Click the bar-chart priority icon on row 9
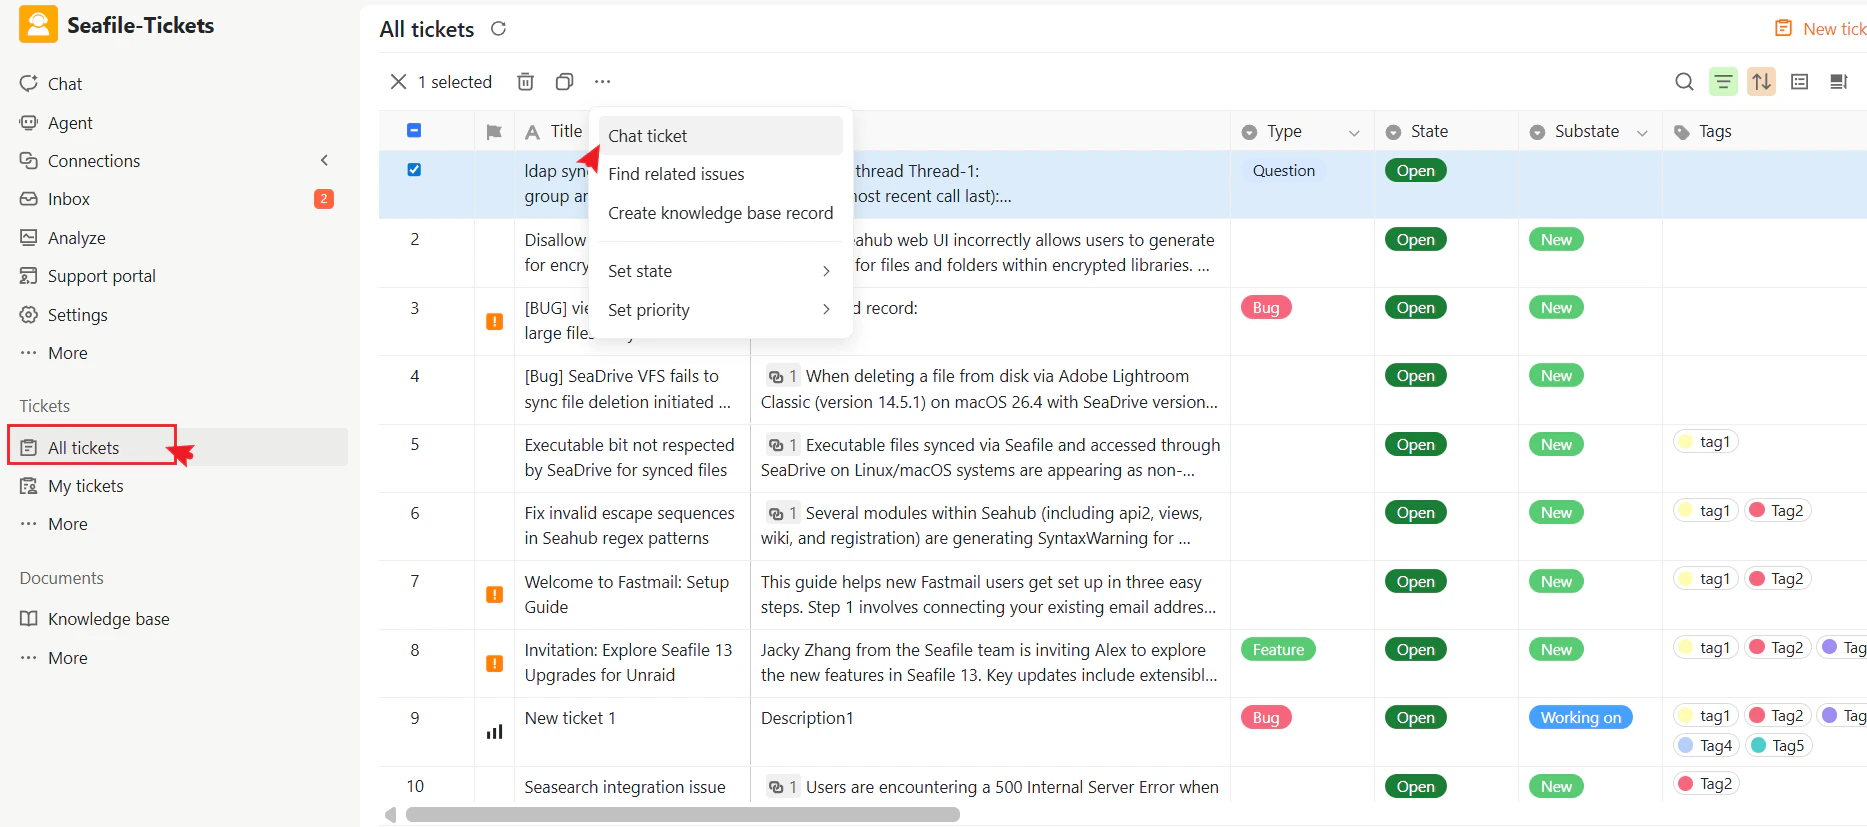Viewport: 1867px width, 827px height. pos(494,732)
